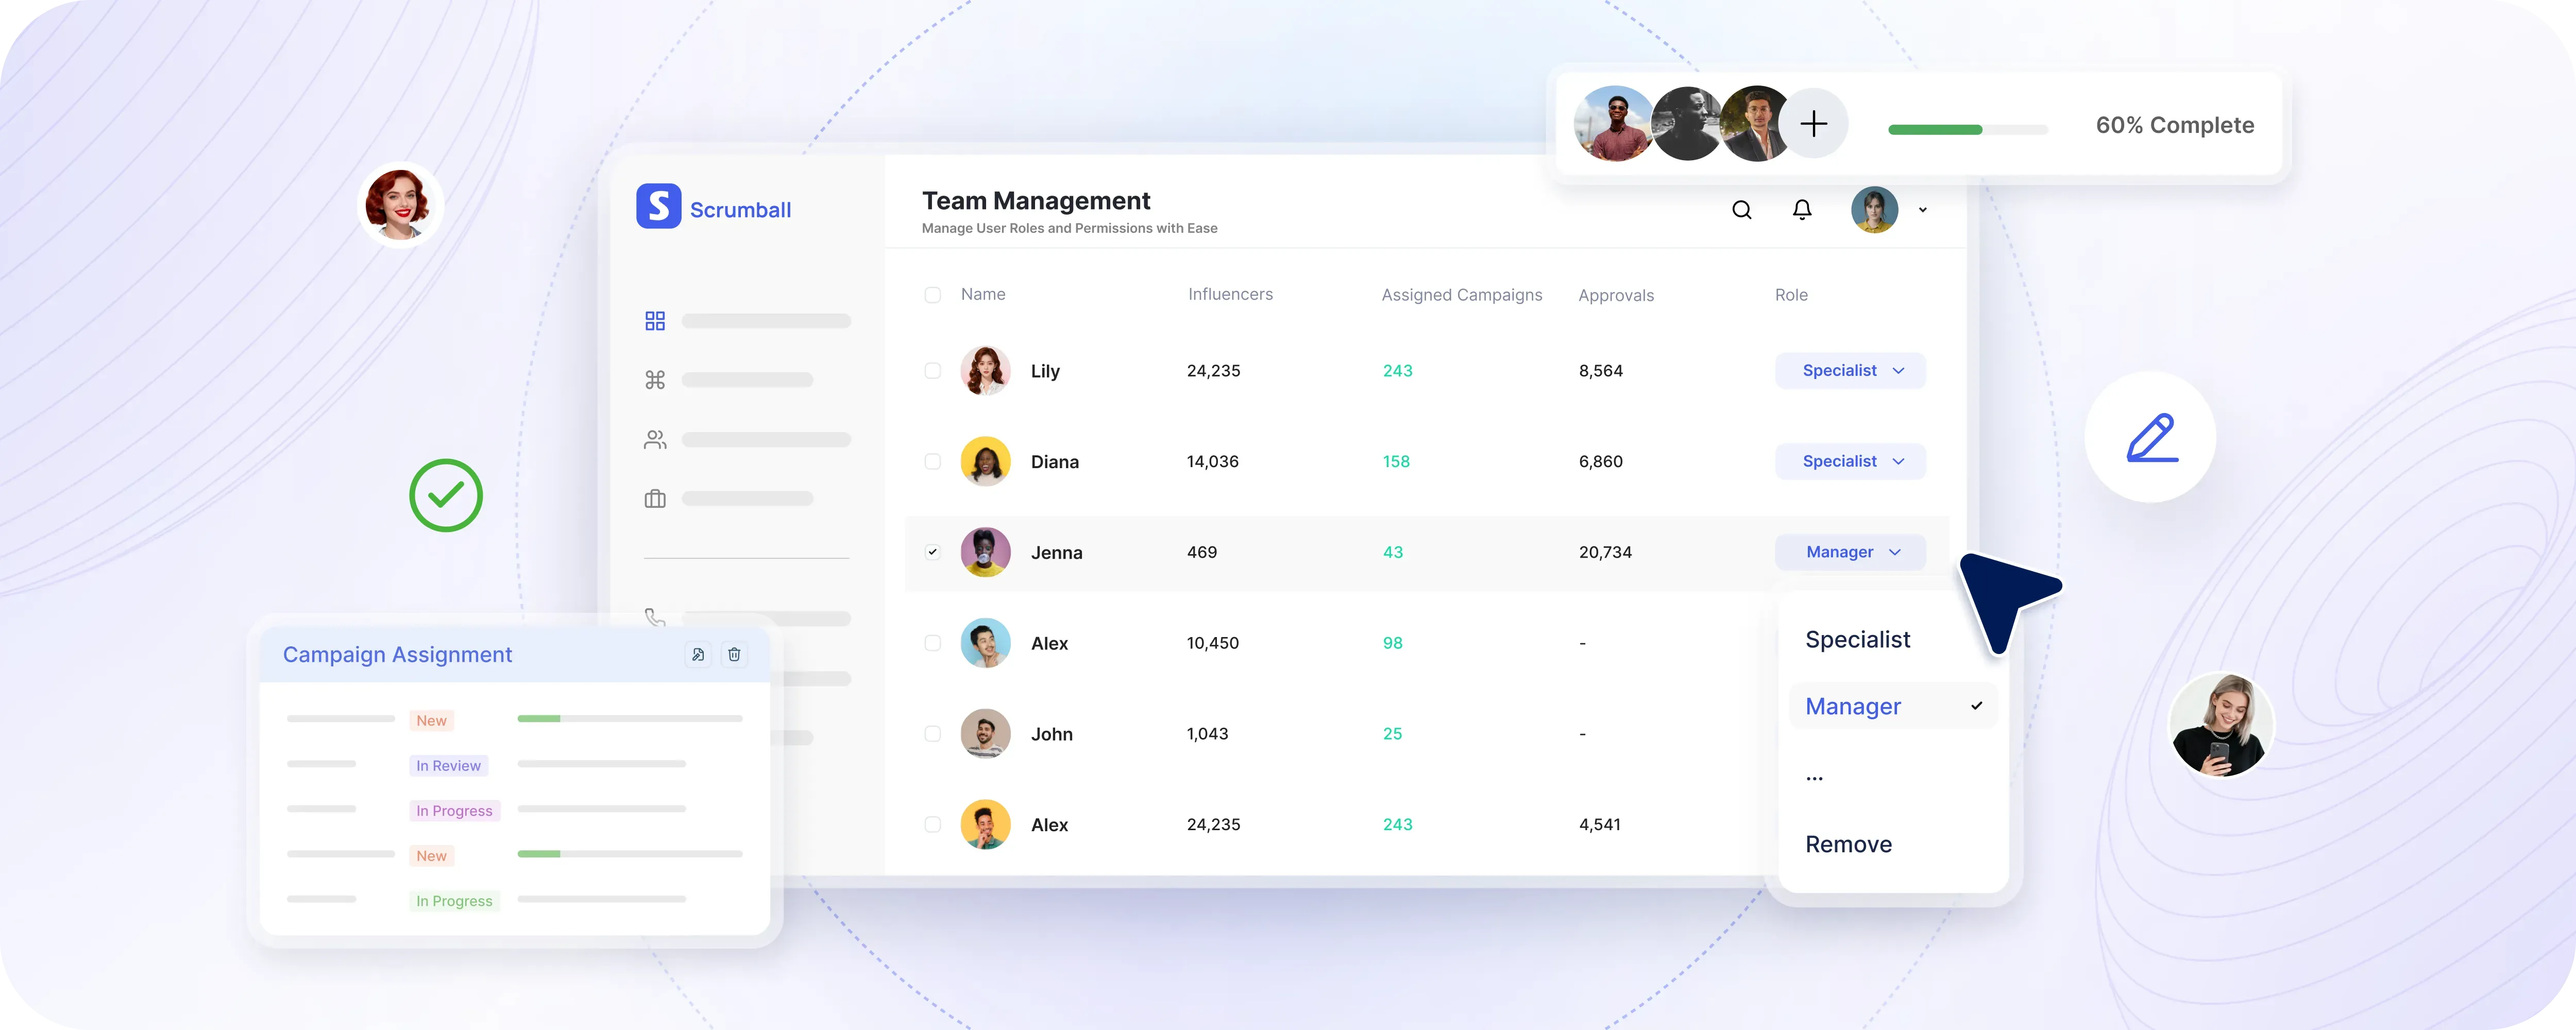Check the checkbox for Lily
The width and height of the screenshot is (2576, 1030).
click(932, 371)
